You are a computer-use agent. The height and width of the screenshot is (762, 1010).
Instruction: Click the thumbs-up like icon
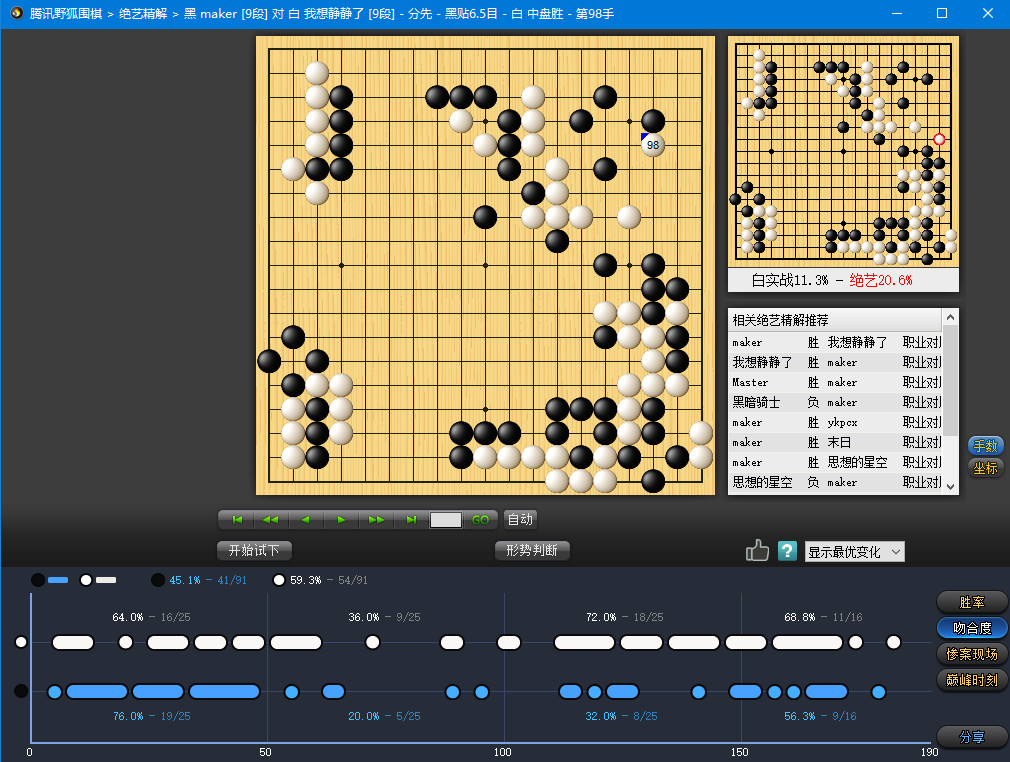click(x=757, y=551)
